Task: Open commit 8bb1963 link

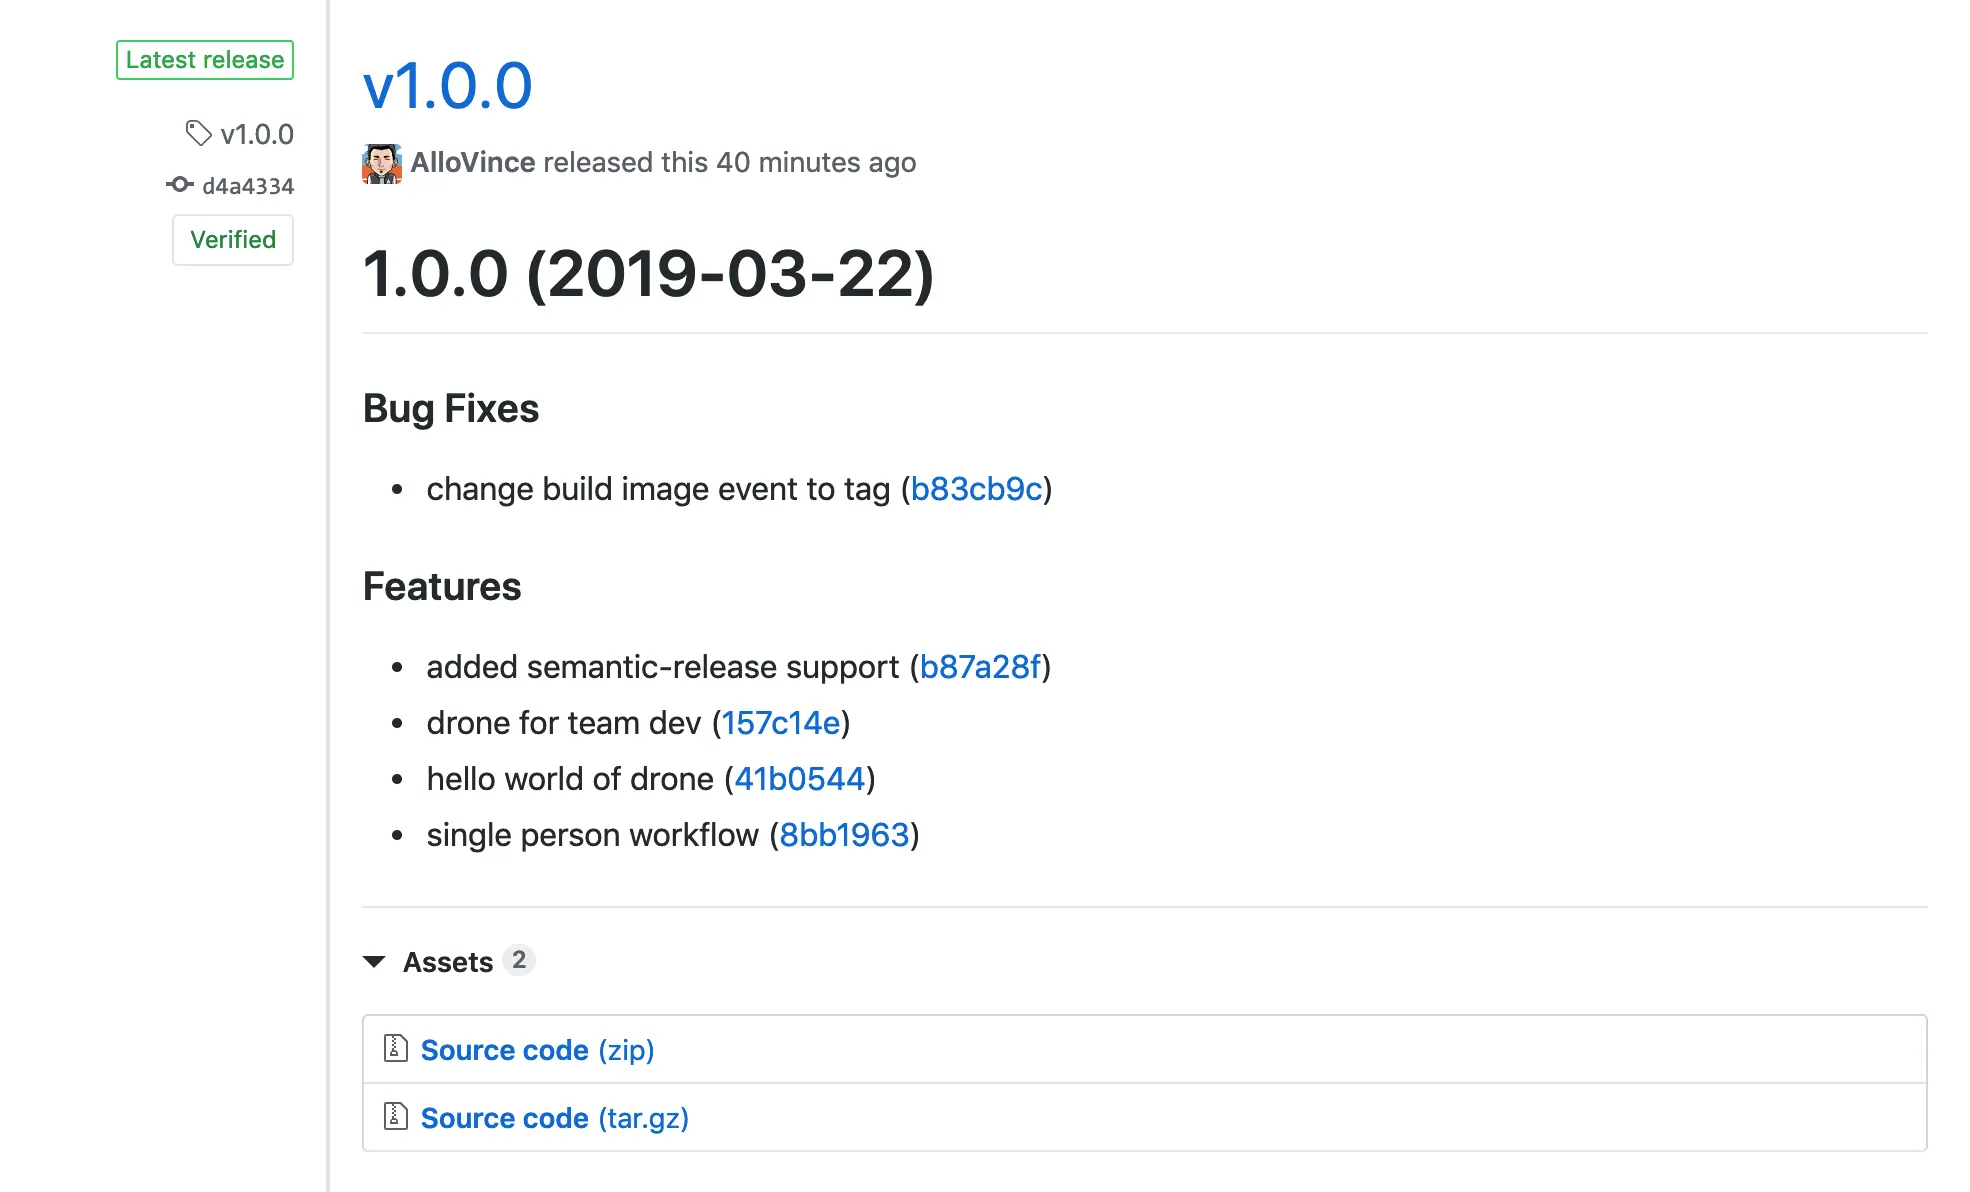Action: point(844,835)
